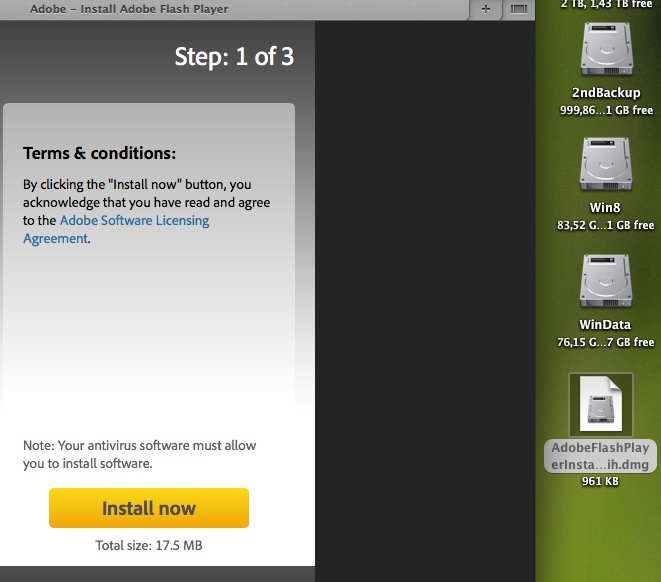Image resolution: width=661 pixels, height=582 pixels.
Task: Click the 999,86...1 GB free text
Action: (x=606, y=110)
